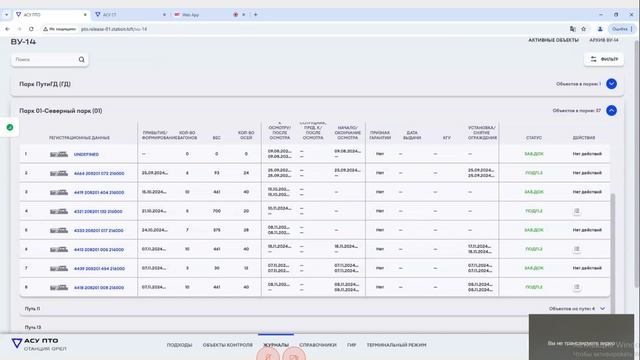Viewport: 640px width, 360px height.
Task: Click the ПОДП.З status in row 2
Action: coord(534,173)
